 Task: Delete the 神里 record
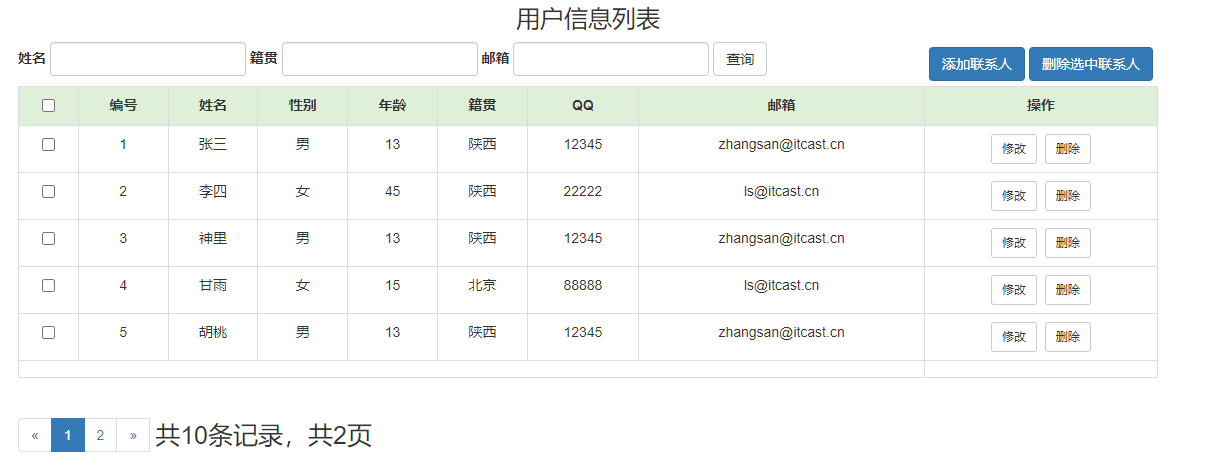coord(1068,243)
